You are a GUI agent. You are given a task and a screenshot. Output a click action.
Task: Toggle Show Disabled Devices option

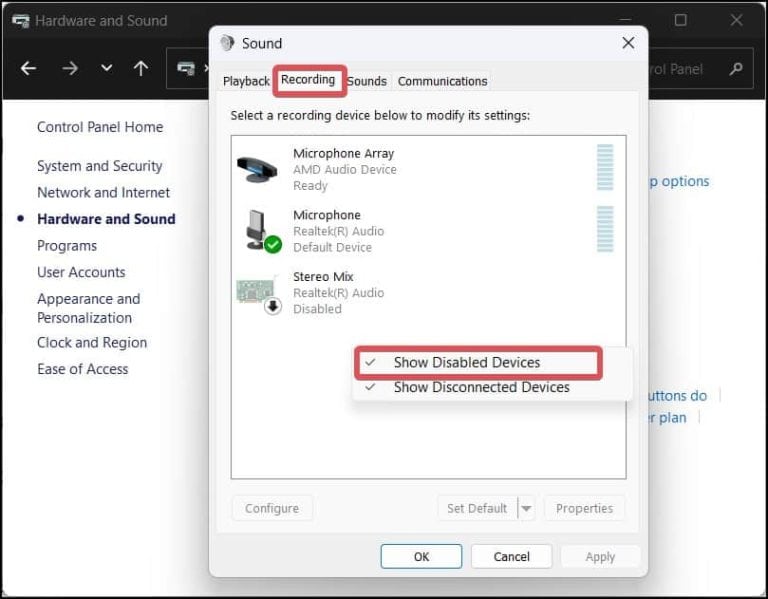tap(466, 362)
